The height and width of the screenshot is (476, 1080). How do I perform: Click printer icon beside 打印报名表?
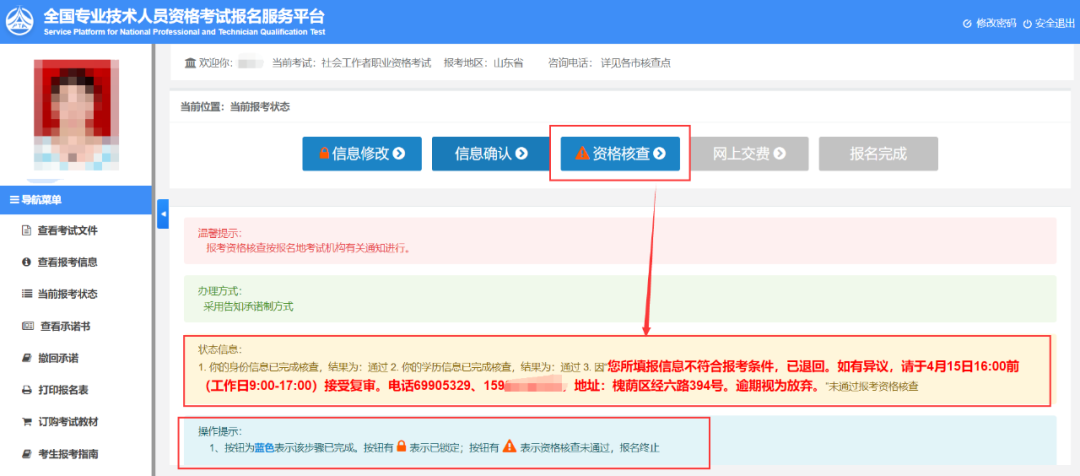27,390
